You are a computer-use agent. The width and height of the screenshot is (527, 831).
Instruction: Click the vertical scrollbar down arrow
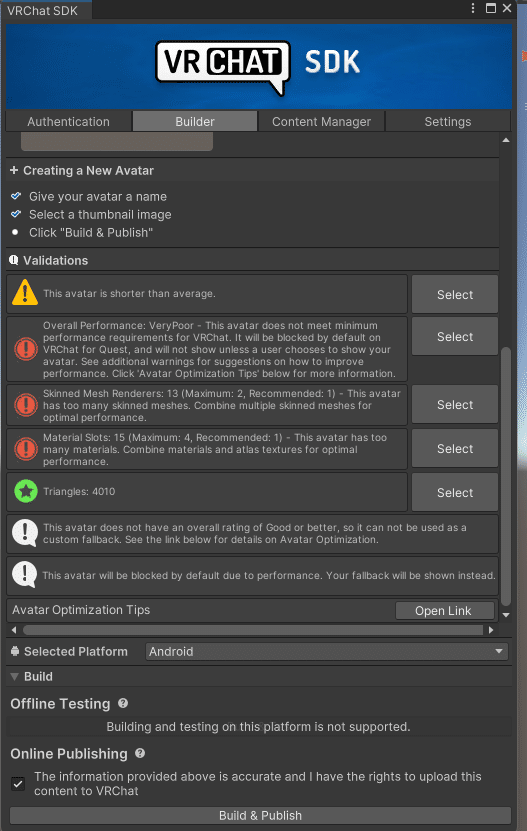point(506,615)
